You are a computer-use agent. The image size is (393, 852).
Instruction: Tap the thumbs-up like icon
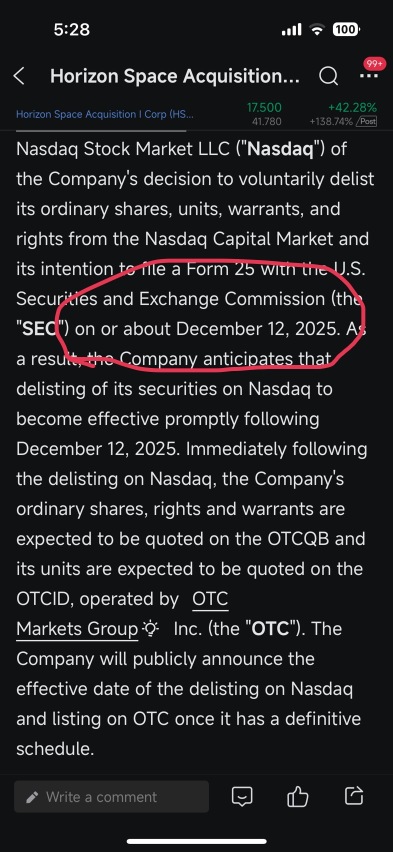click(297, 797)
